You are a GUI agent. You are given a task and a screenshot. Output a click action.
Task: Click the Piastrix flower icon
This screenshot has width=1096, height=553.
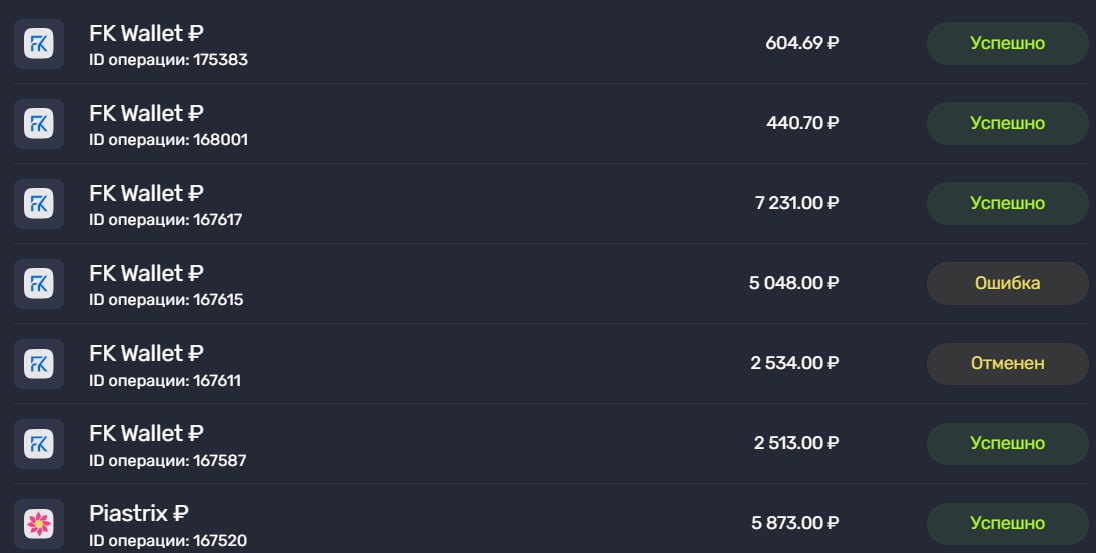(39, 523)
